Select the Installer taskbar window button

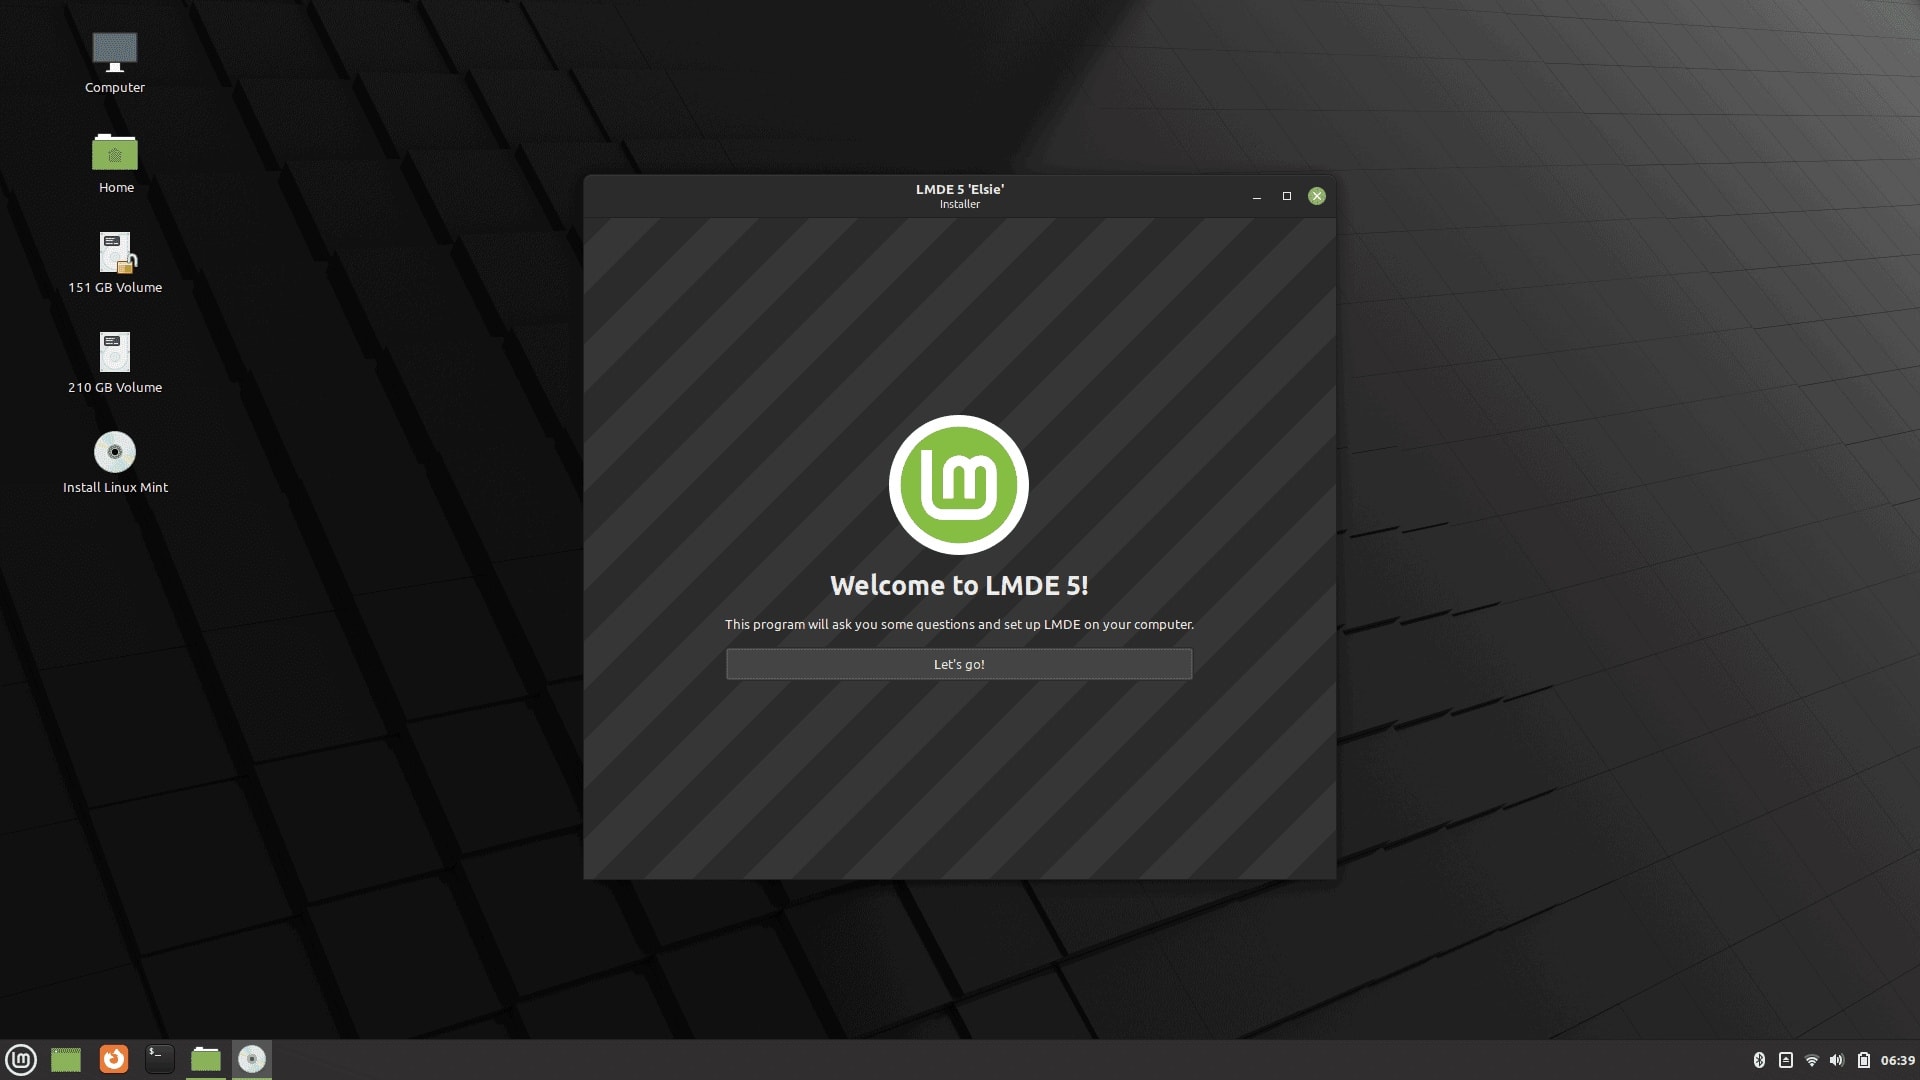252,1059
